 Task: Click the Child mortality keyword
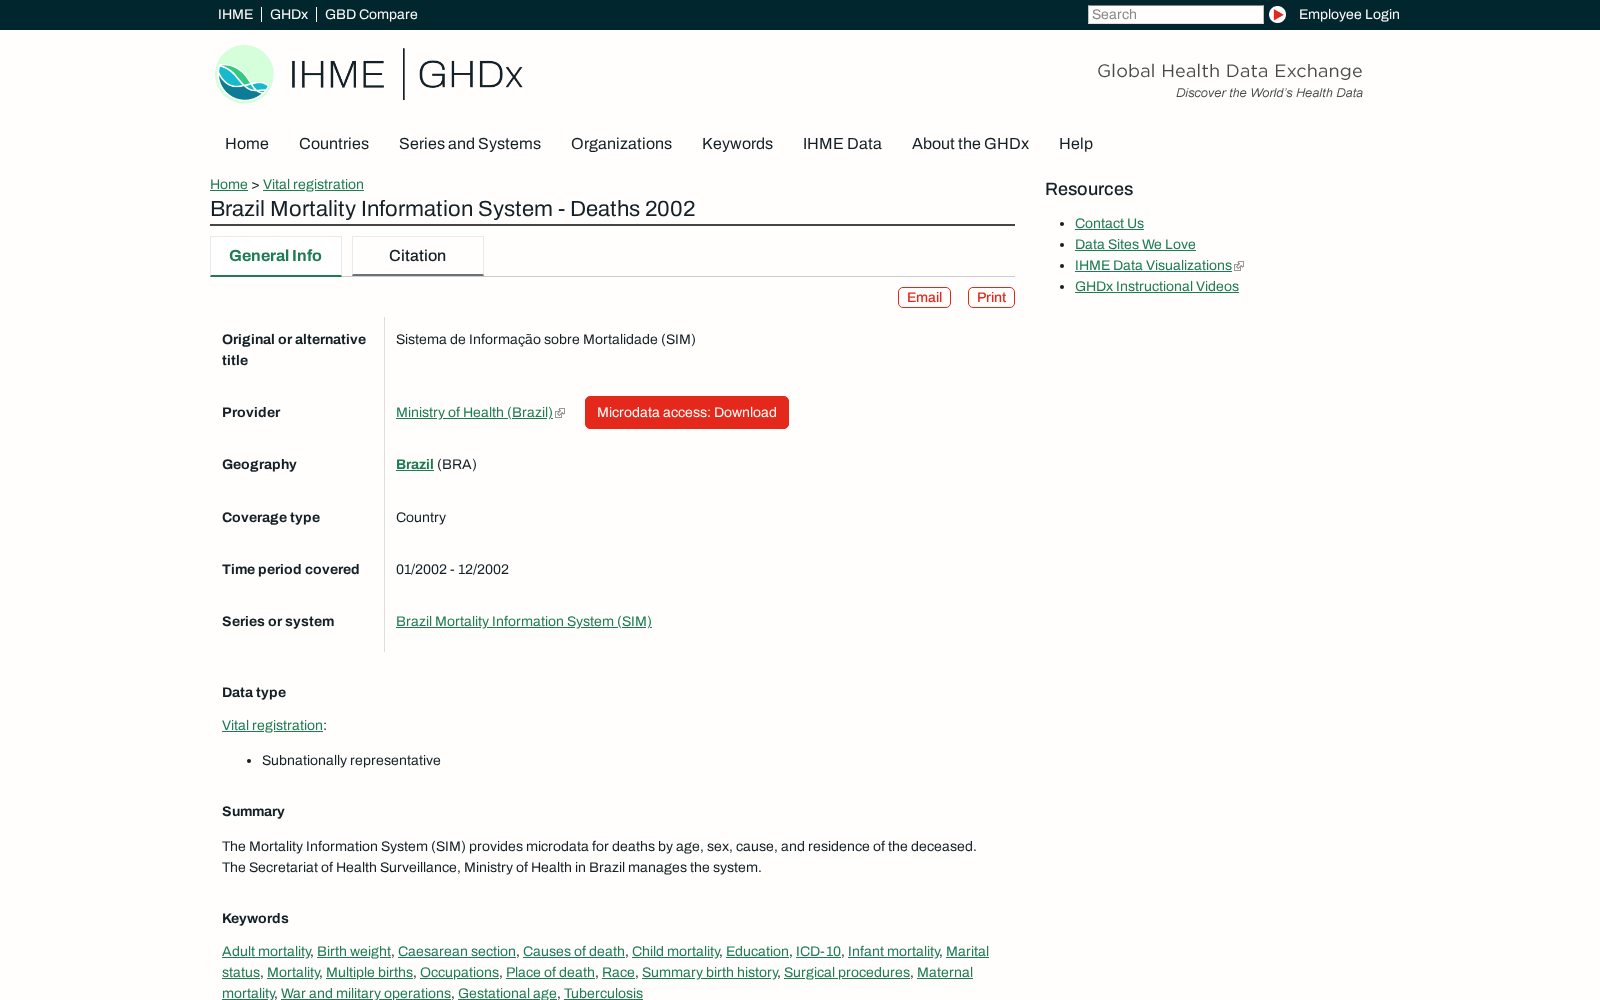pos(676,951)
